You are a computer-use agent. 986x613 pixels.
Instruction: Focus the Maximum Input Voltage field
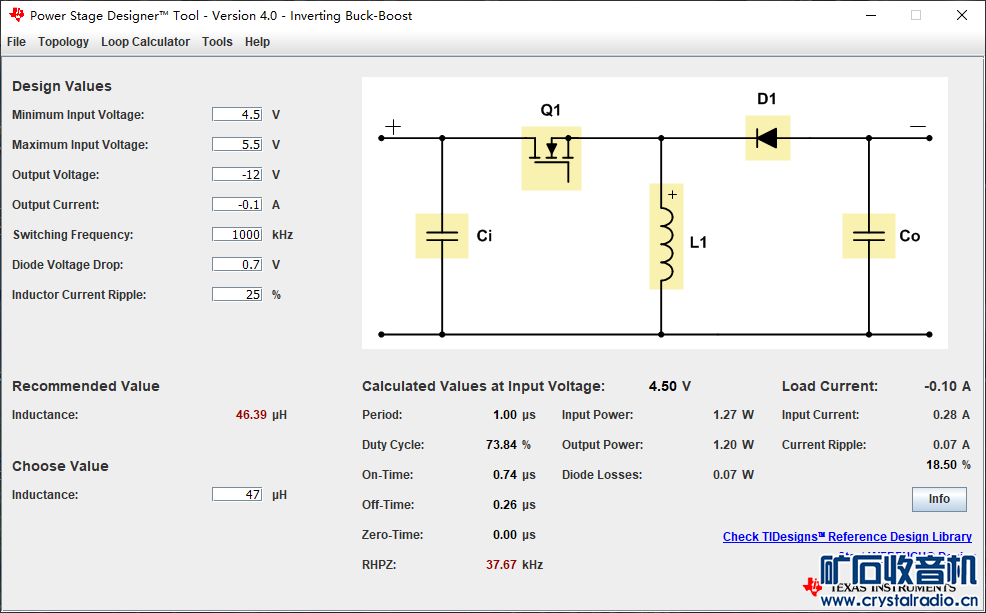tap(237, 145)
